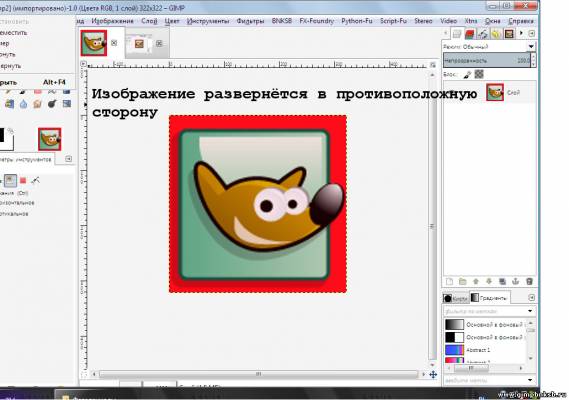Select the toolbox icon between water drop and black ball

38,105
